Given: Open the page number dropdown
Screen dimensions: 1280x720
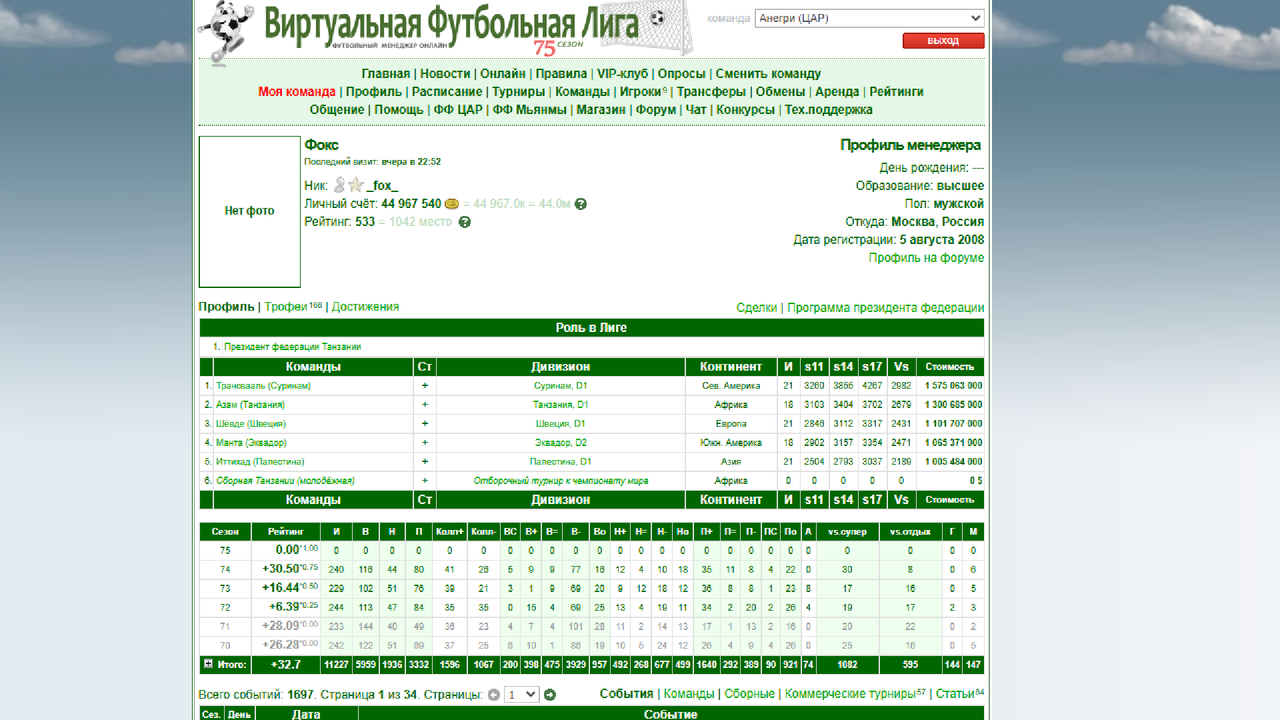Looking at the screenshot, I should (x=520, y=694).
